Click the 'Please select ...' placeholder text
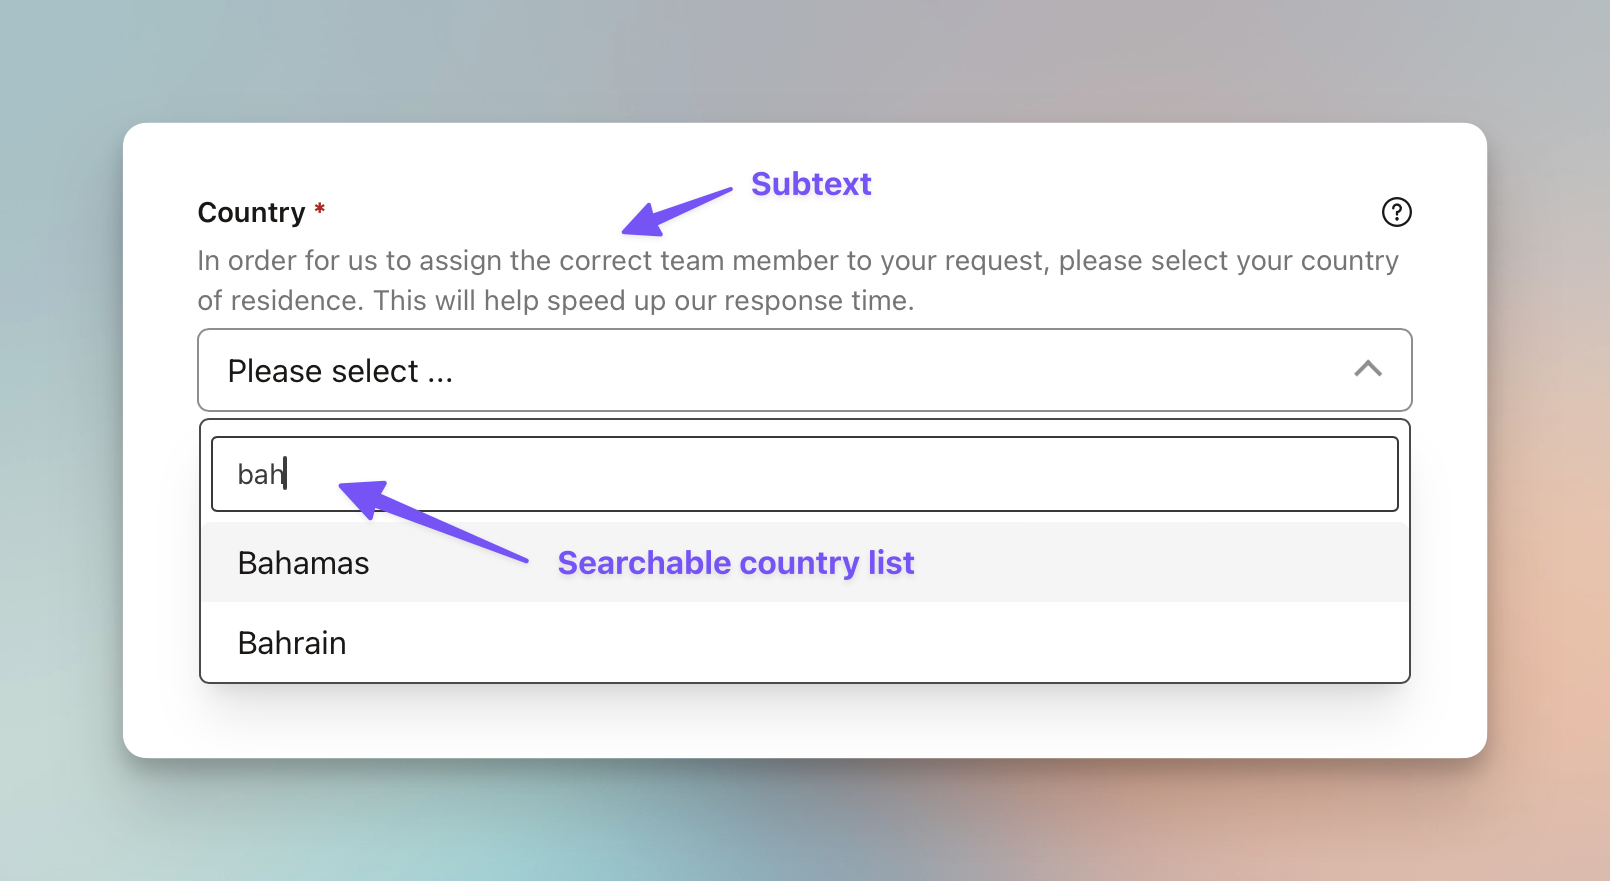Screen dimensions: 1610x881 point(341,370)
